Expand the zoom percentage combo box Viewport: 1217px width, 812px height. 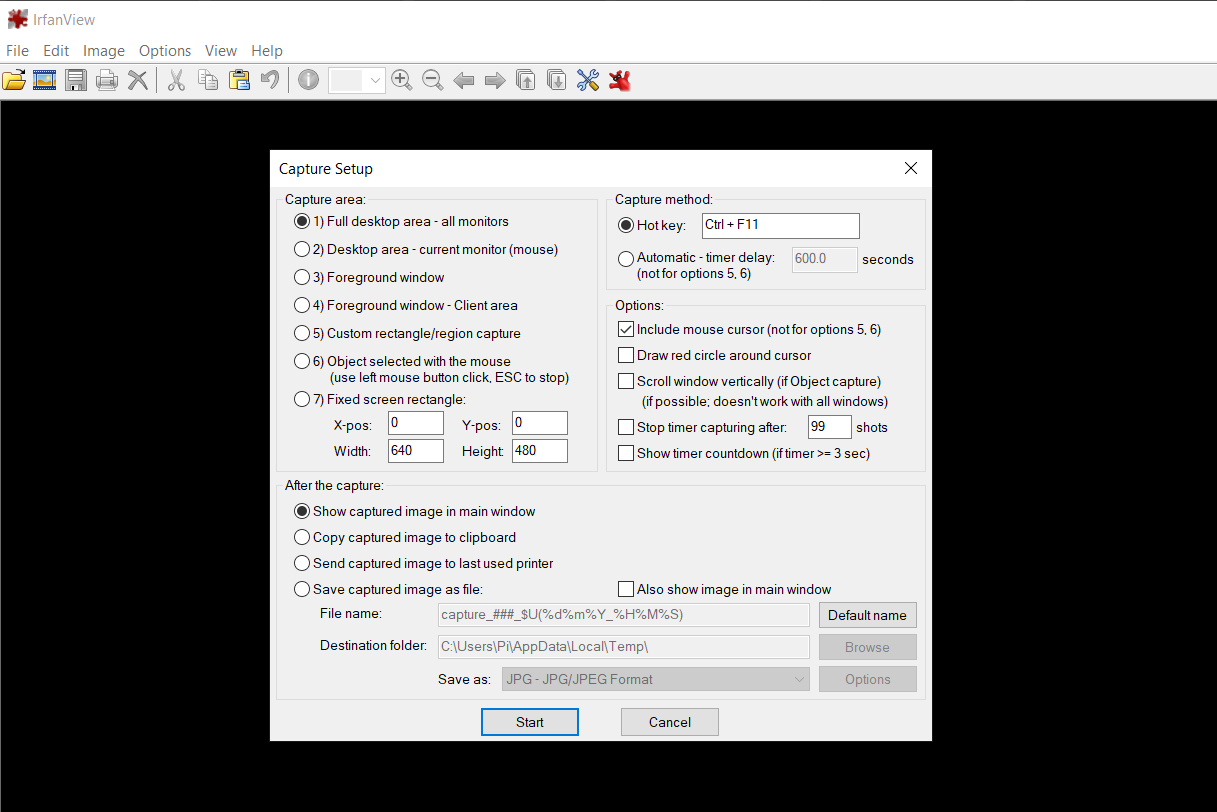[x=377, y=80]
